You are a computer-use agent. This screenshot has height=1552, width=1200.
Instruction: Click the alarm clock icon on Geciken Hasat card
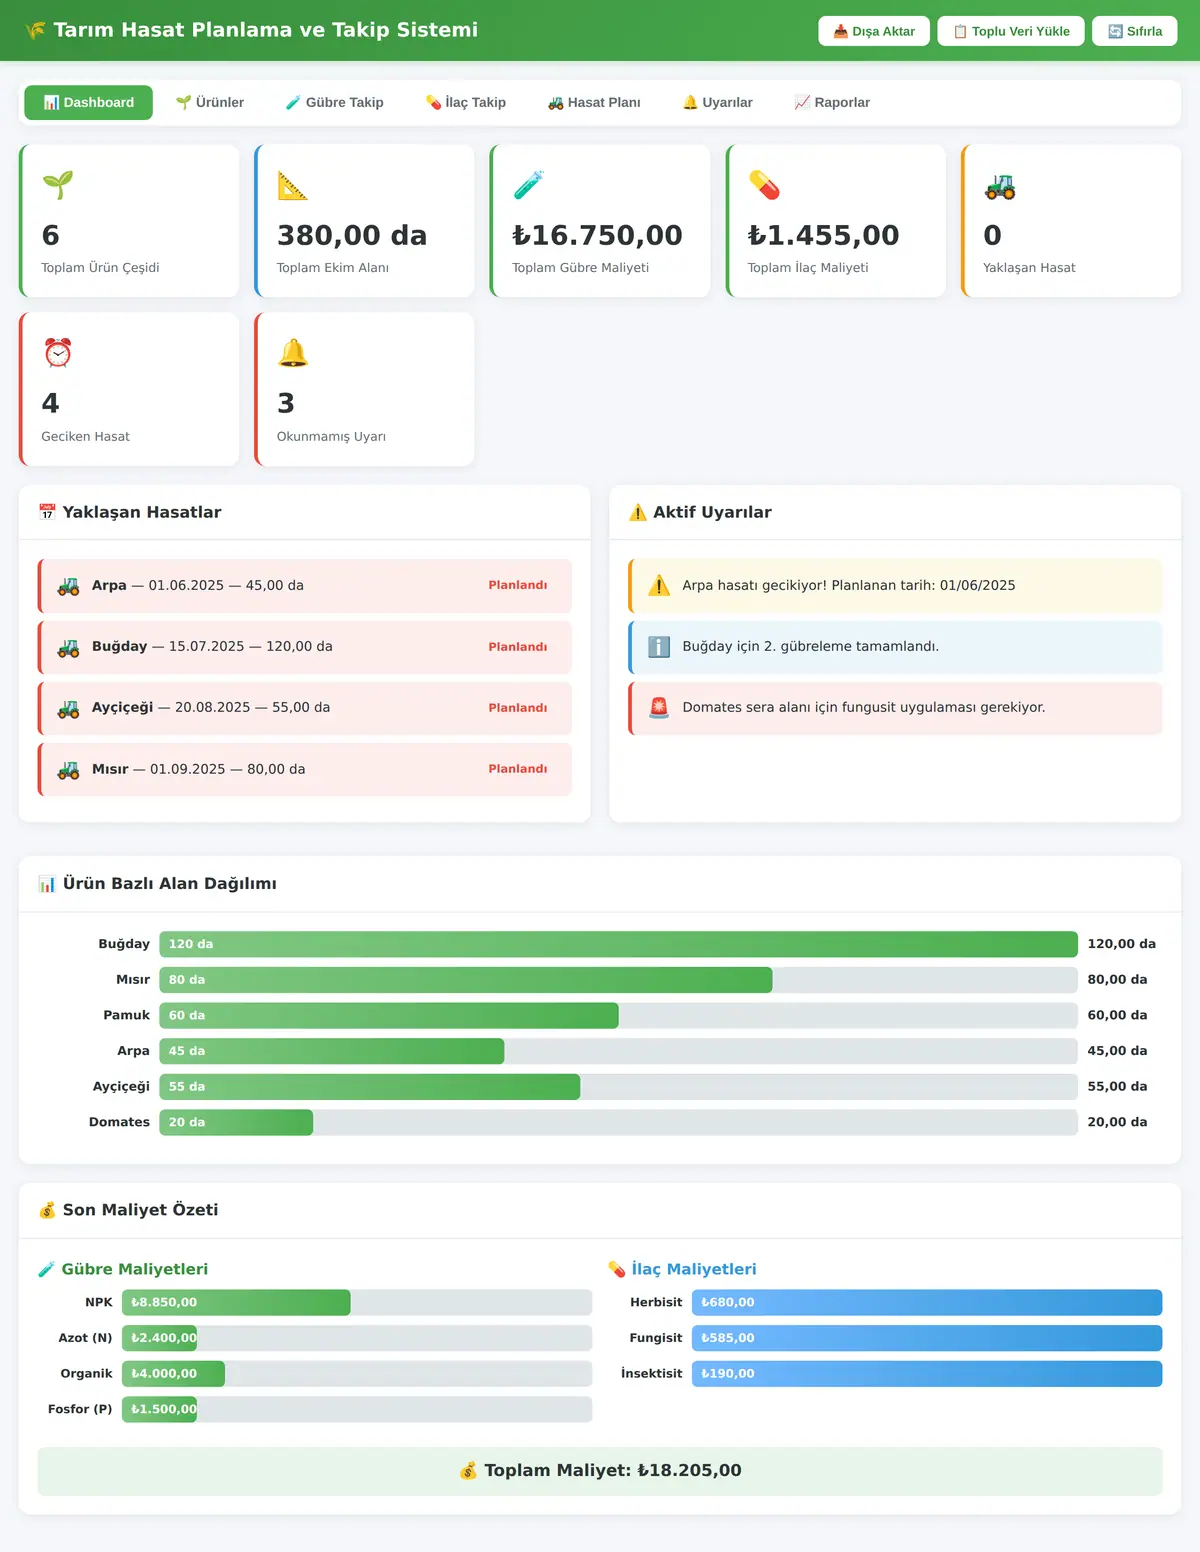[58, 353]
